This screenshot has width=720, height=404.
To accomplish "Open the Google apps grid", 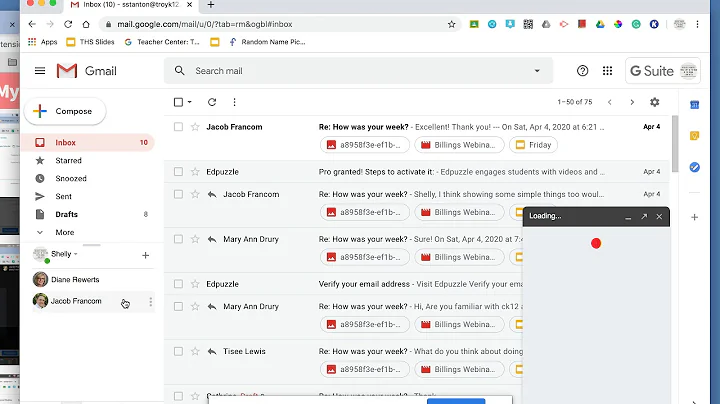I will [x=607, y=71].
